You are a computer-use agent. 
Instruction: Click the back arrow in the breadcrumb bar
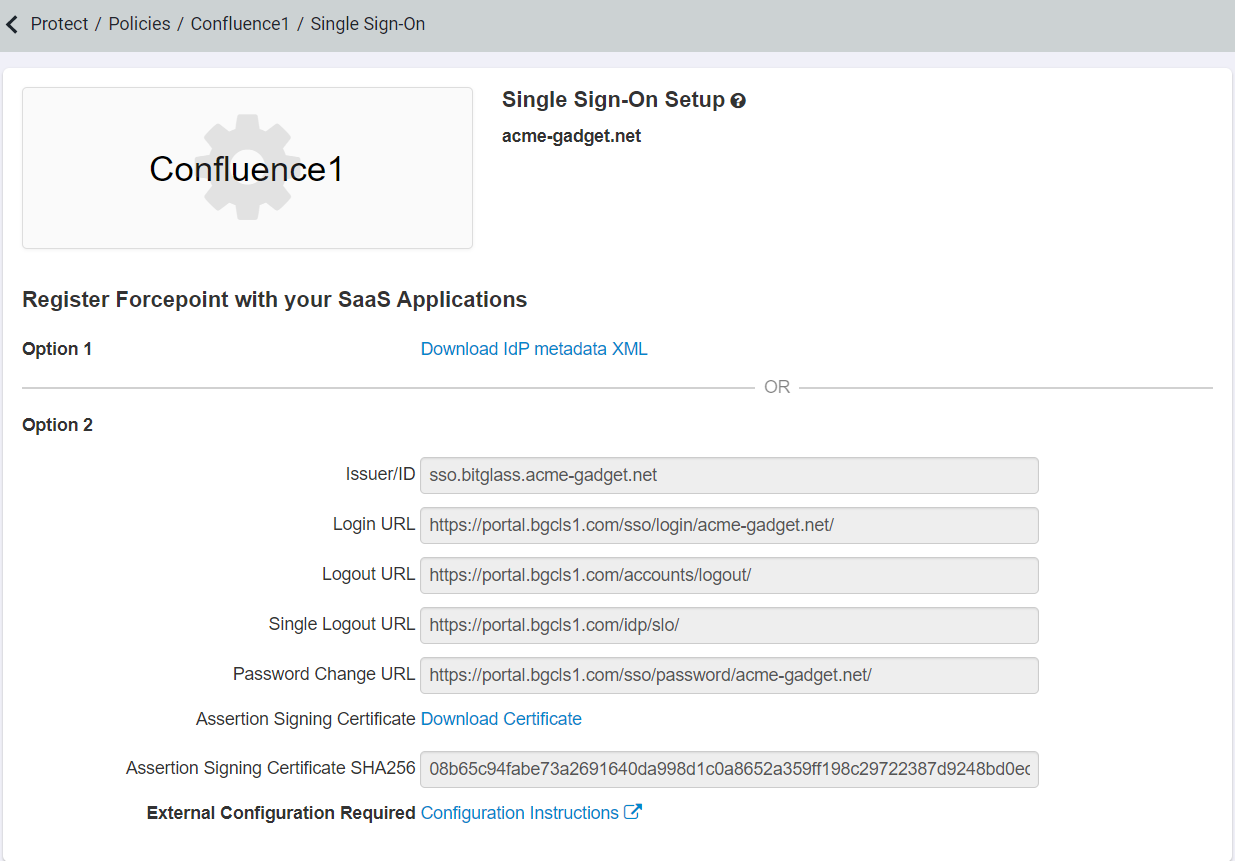[11, 23]
